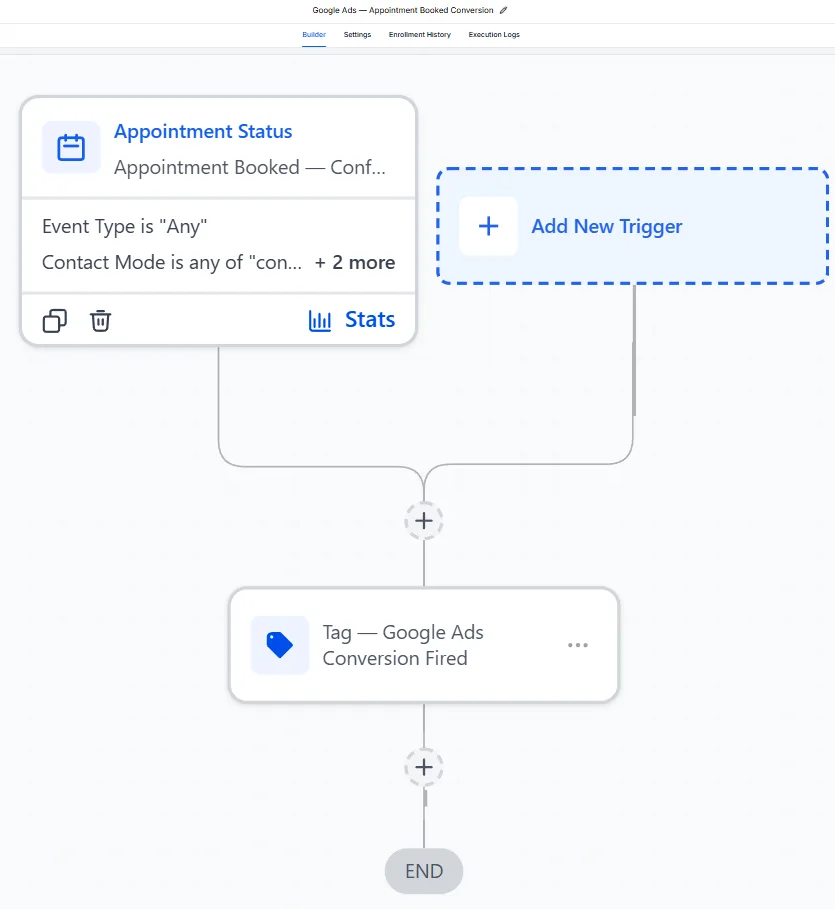Viewport: 835px width, 909px height.
Task: Open the three-dot menu on the Tag action
Action: 578,645
